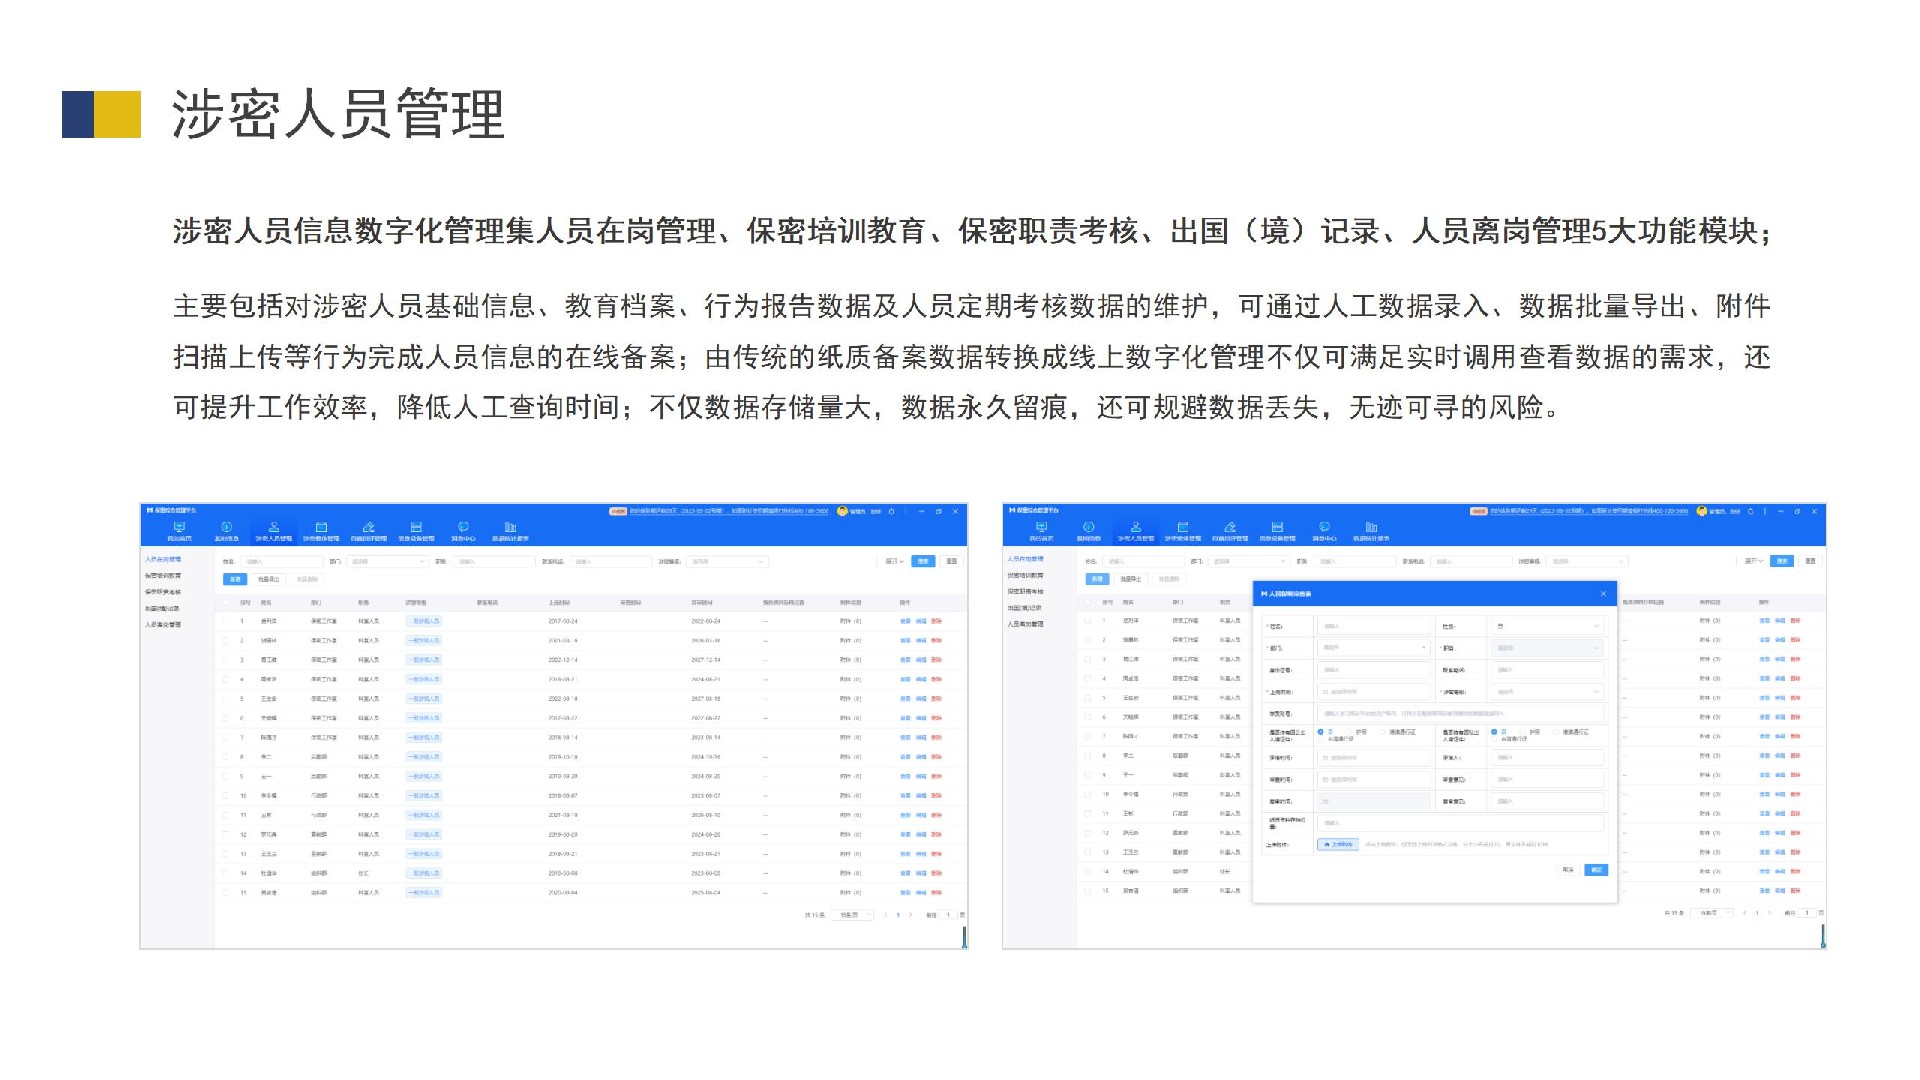Click the chat bubble icon in right screenshot navbar
The width and height of the screenshot is (1920, 1080).
(x=1324, y=527)
